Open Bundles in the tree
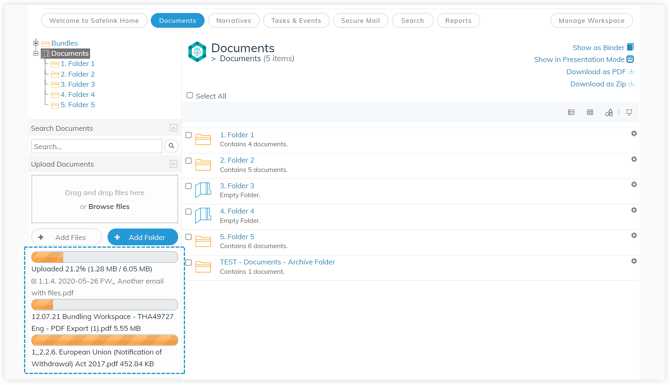 click(x=65, y=43)
